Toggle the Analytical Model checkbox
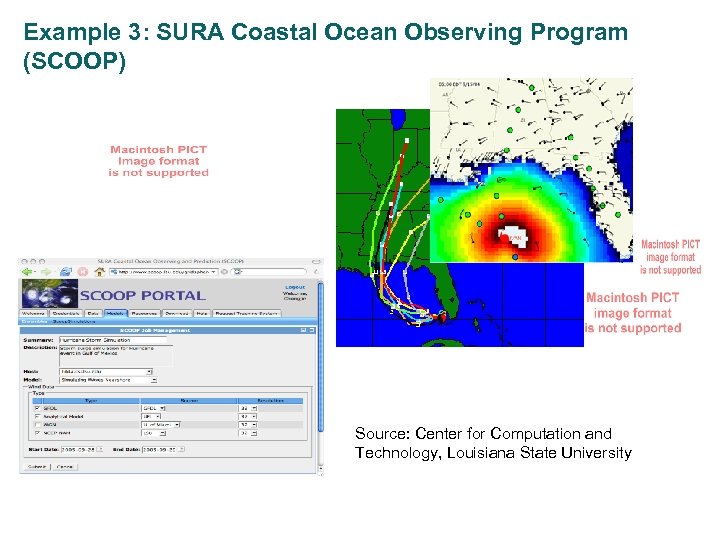 [37, 416]
